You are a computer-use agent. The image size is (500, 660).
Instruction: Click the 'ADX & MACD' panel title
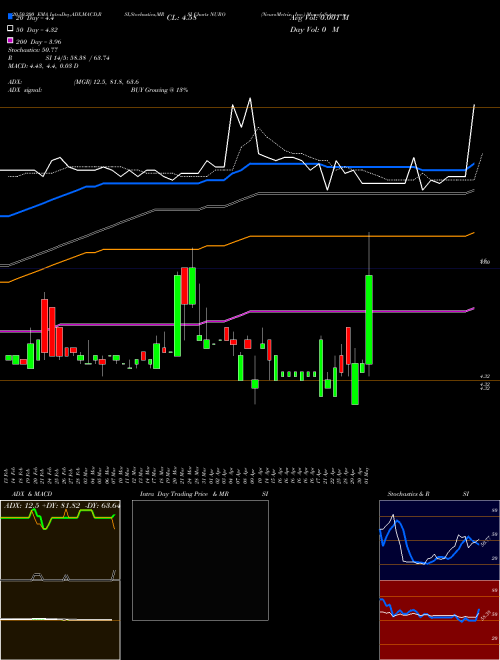(32, 494)
